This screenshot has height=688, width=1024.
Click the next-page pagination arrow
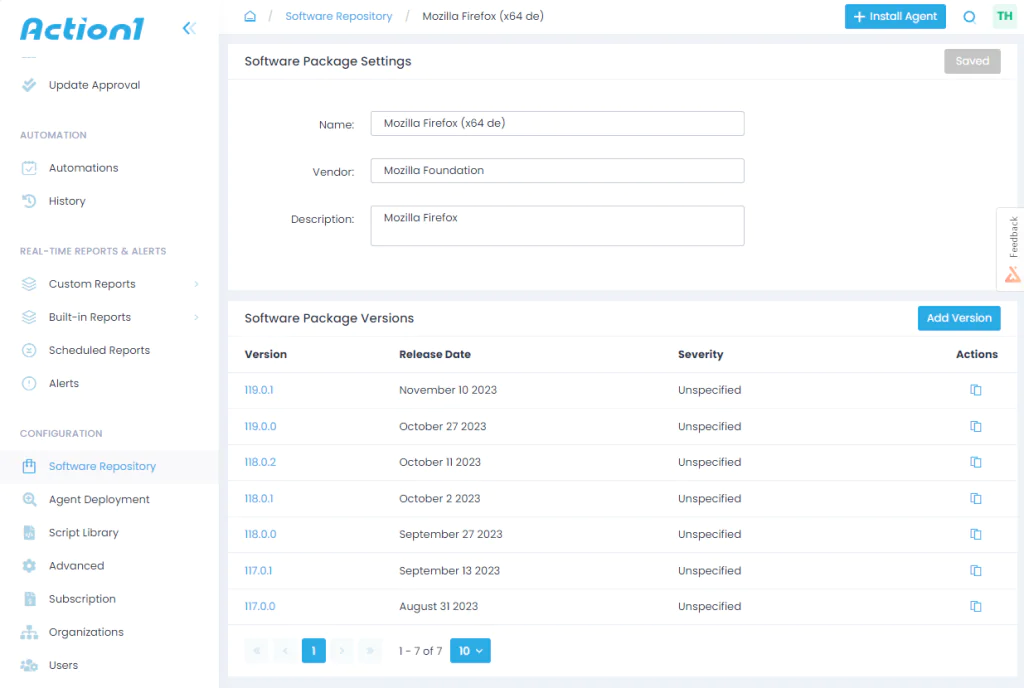[x=342, y=651]
